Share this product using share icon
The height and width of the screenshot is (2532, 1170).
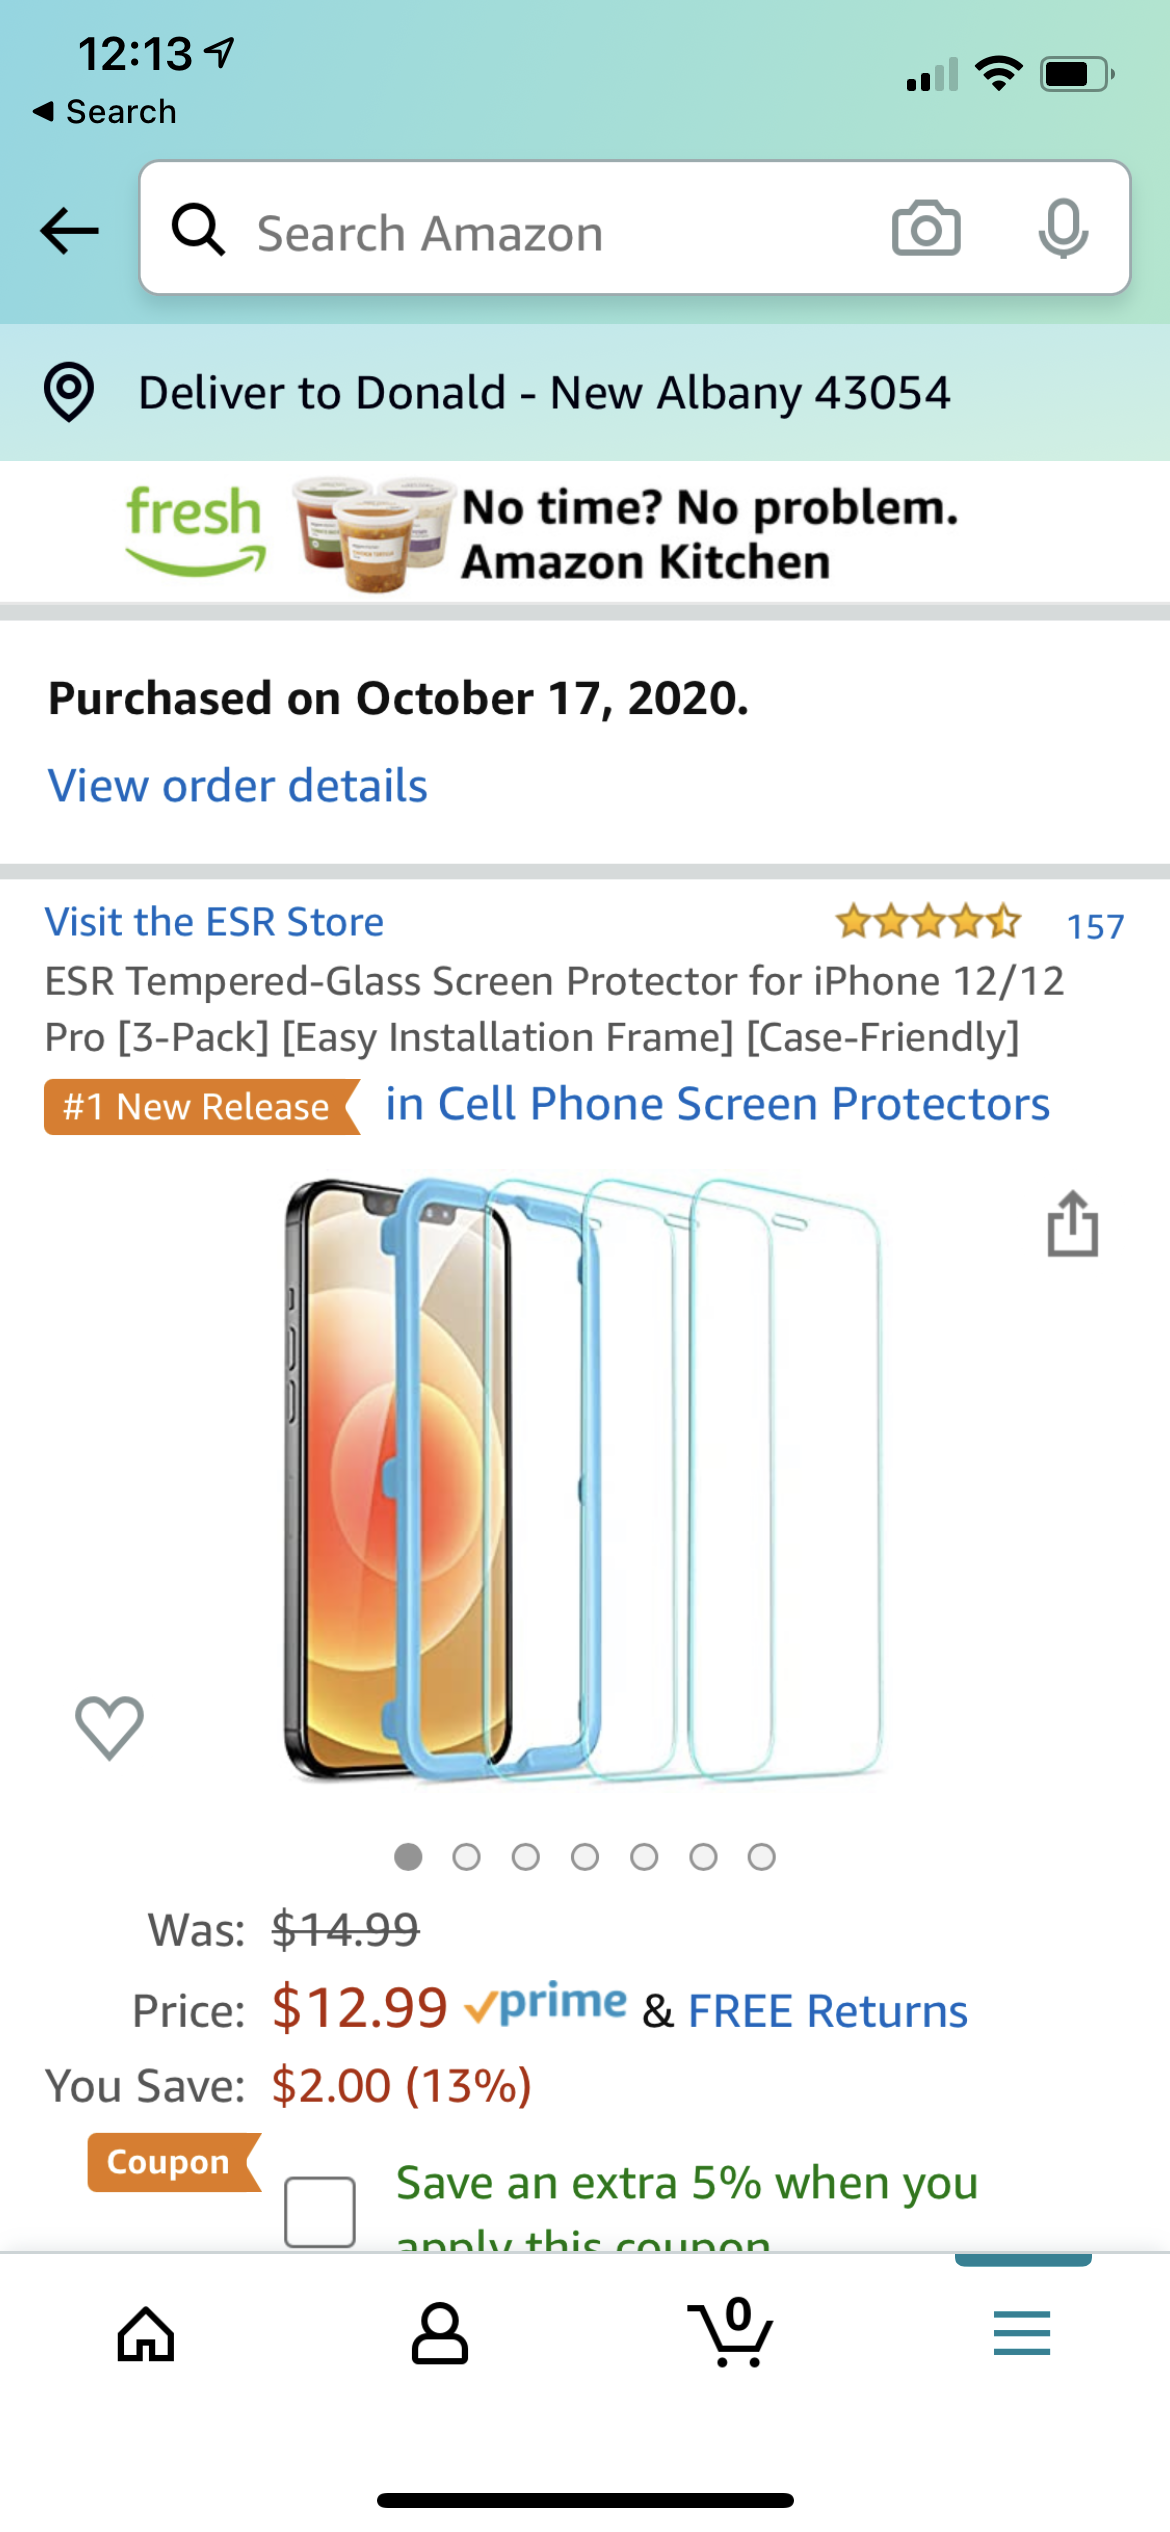[1072, 1224]
